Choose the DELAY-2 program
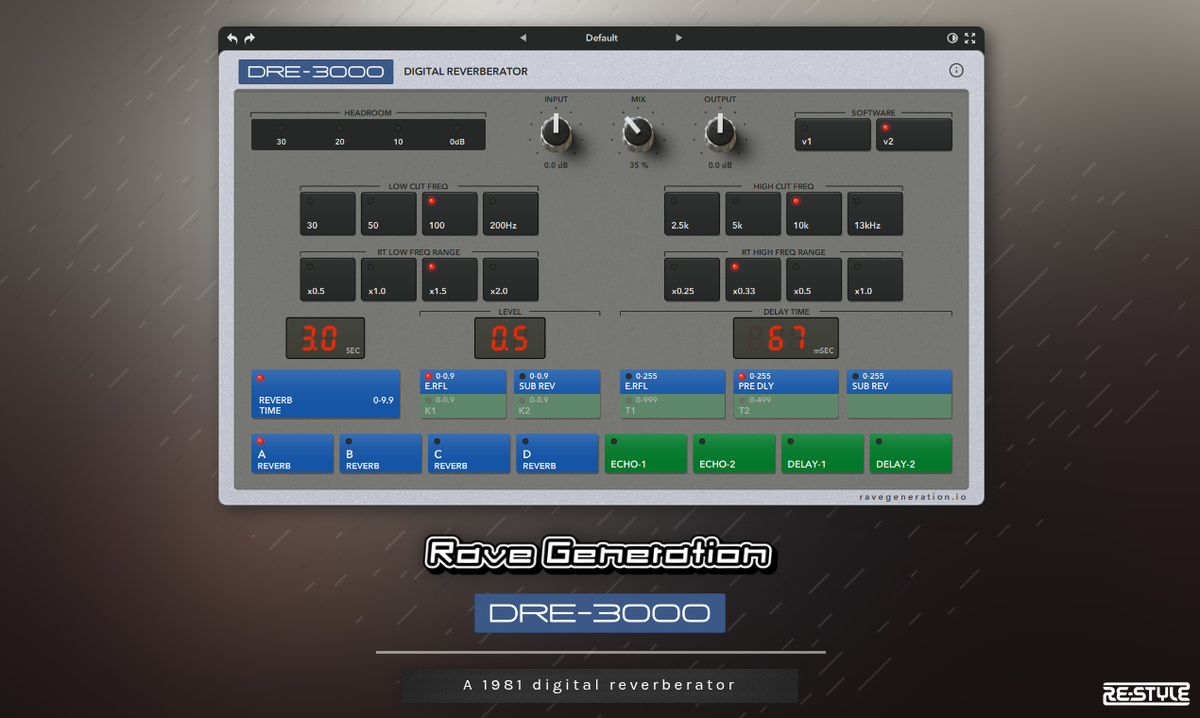 point(911,454)
